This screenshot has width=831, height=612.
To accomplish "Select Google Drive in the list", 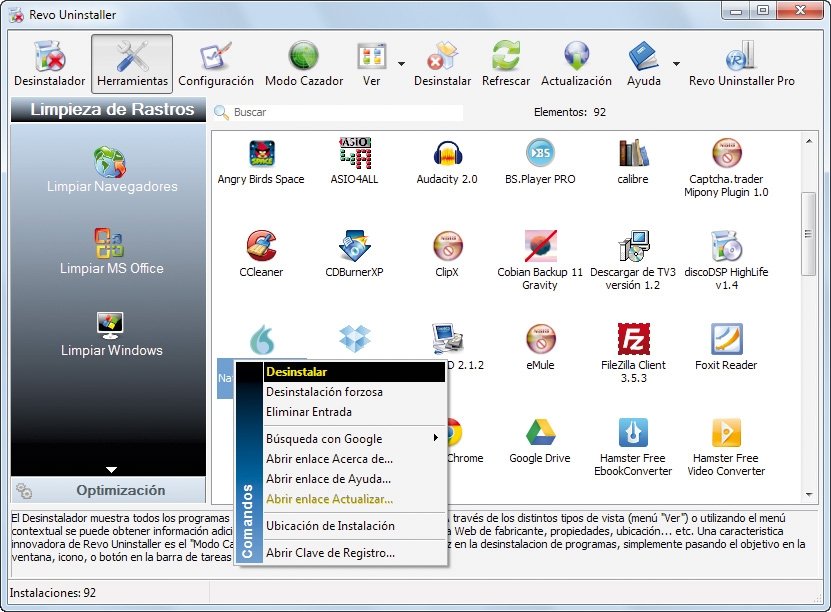I will pyautogui.click(x=540, y=441).
